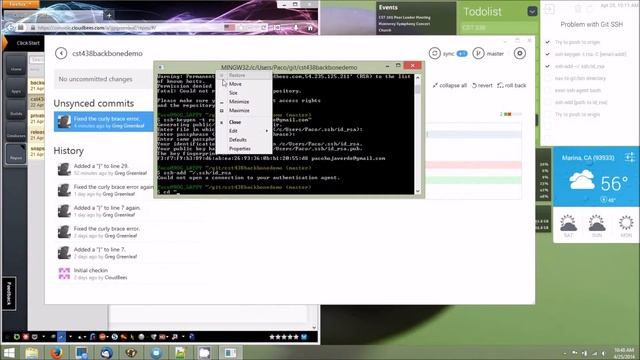Viewport: 640px width, 360px height.
Task: Check 'ssh-add [path to id_rsa]' todo item
Action: coord(548,102)
